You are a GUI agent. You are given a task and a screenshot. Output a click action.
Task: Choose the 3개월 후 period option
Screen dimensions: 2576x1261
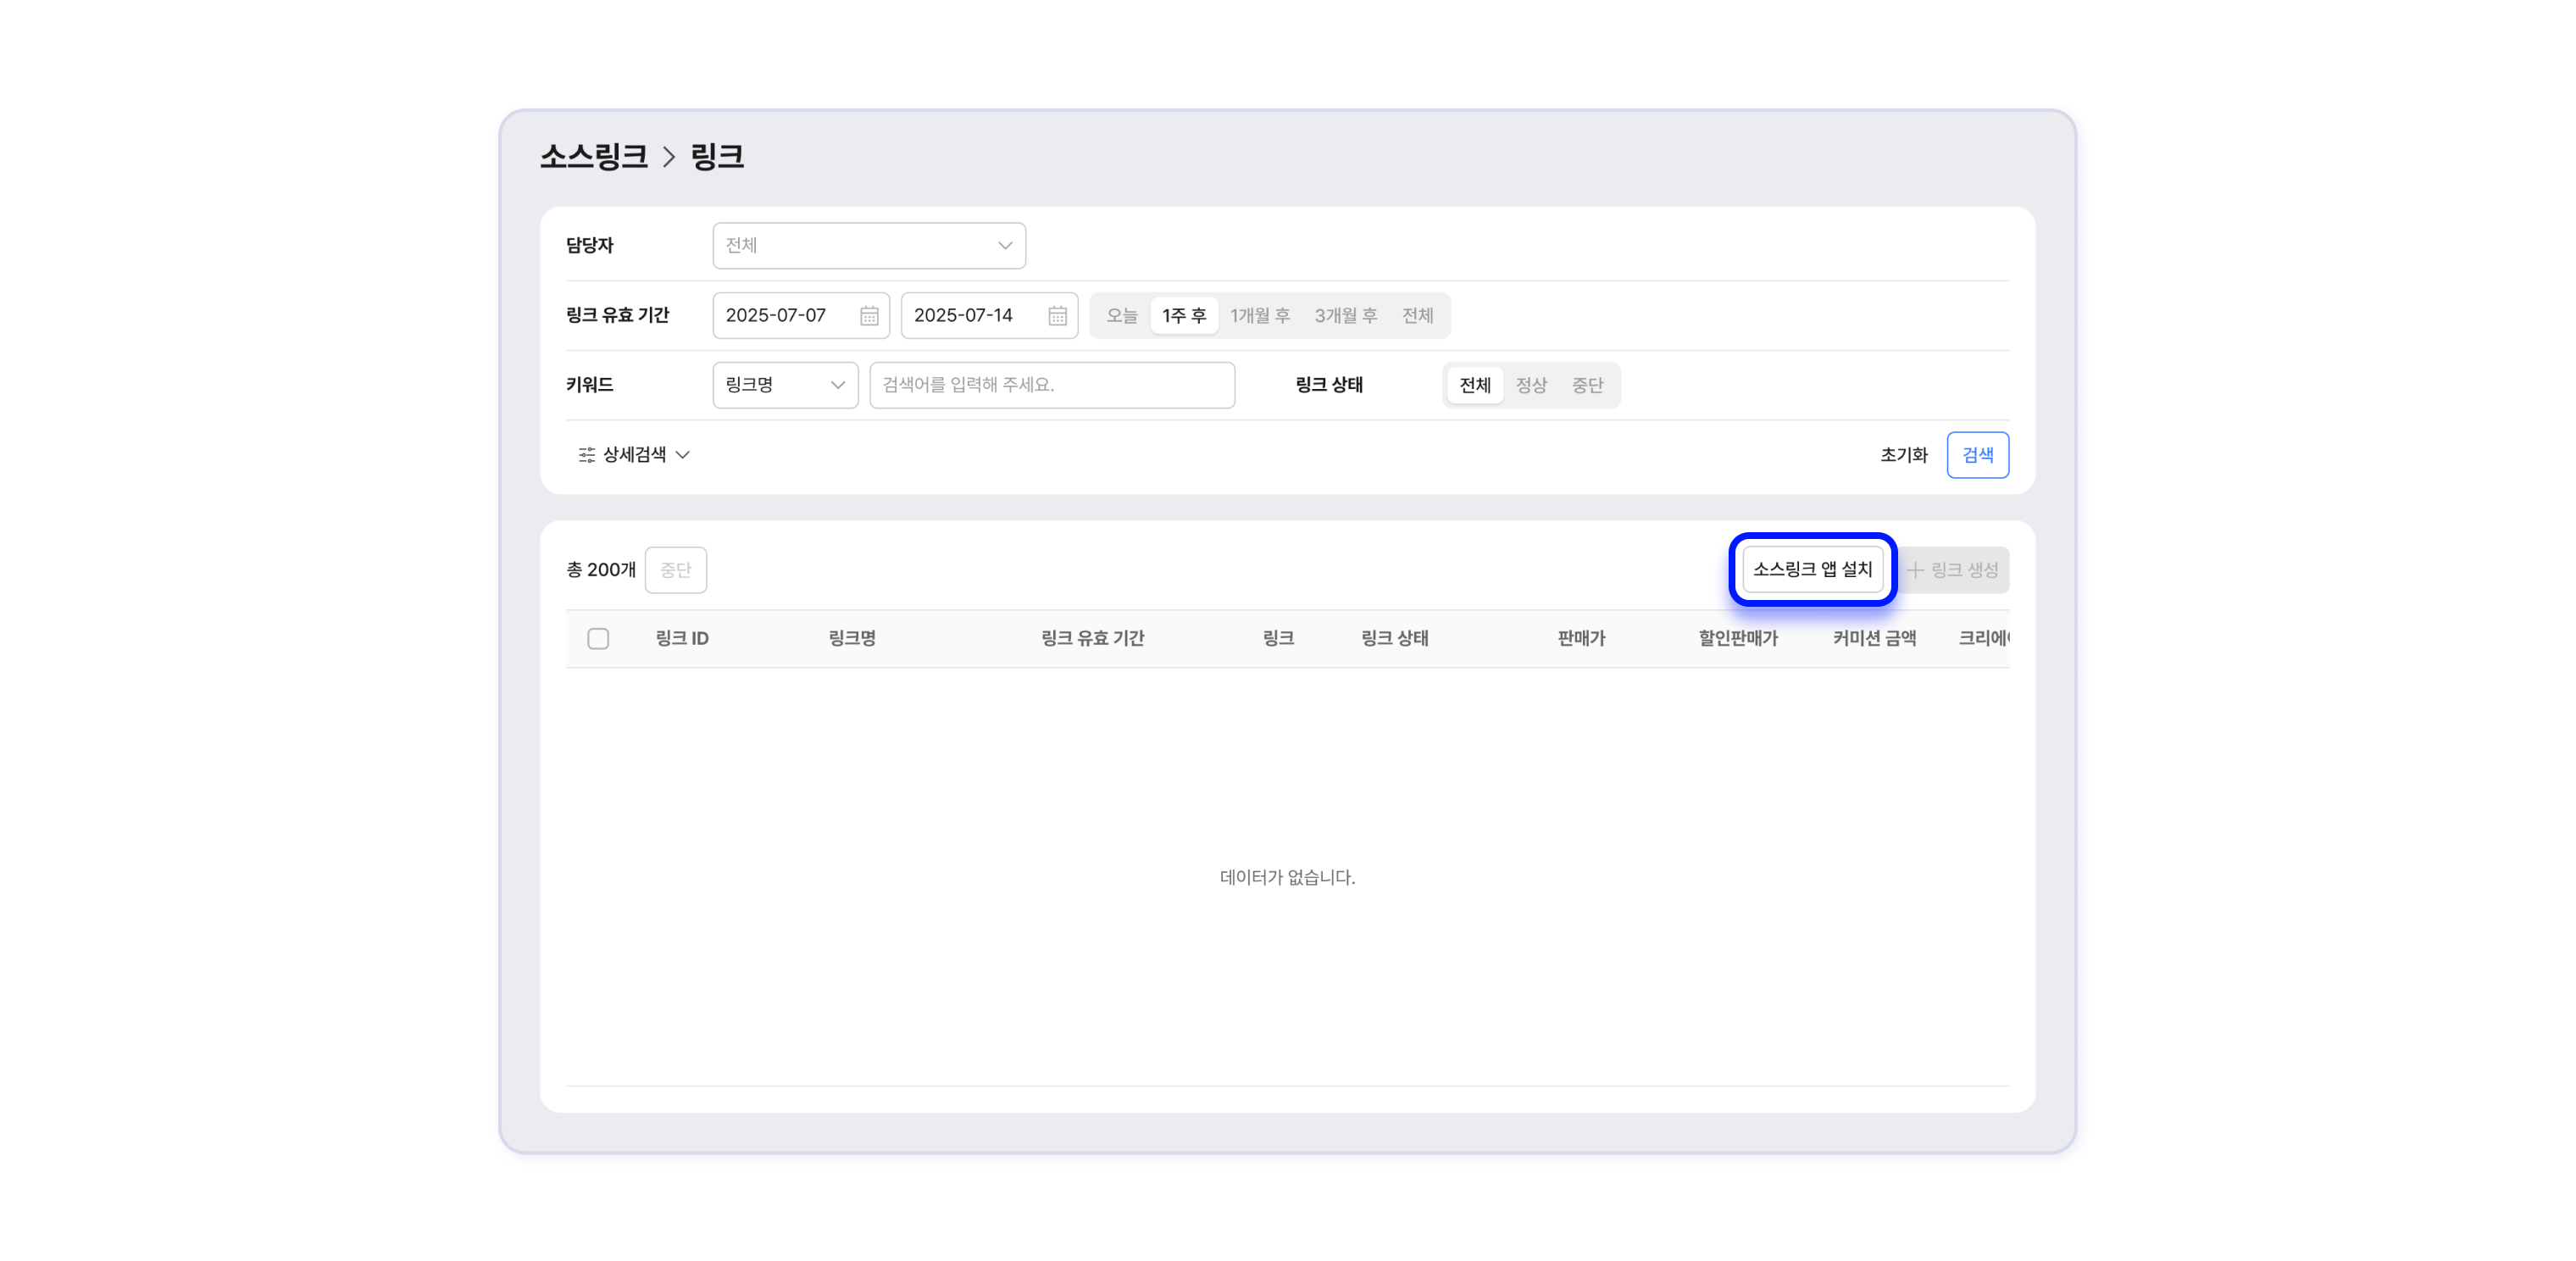pos(1345,316)
